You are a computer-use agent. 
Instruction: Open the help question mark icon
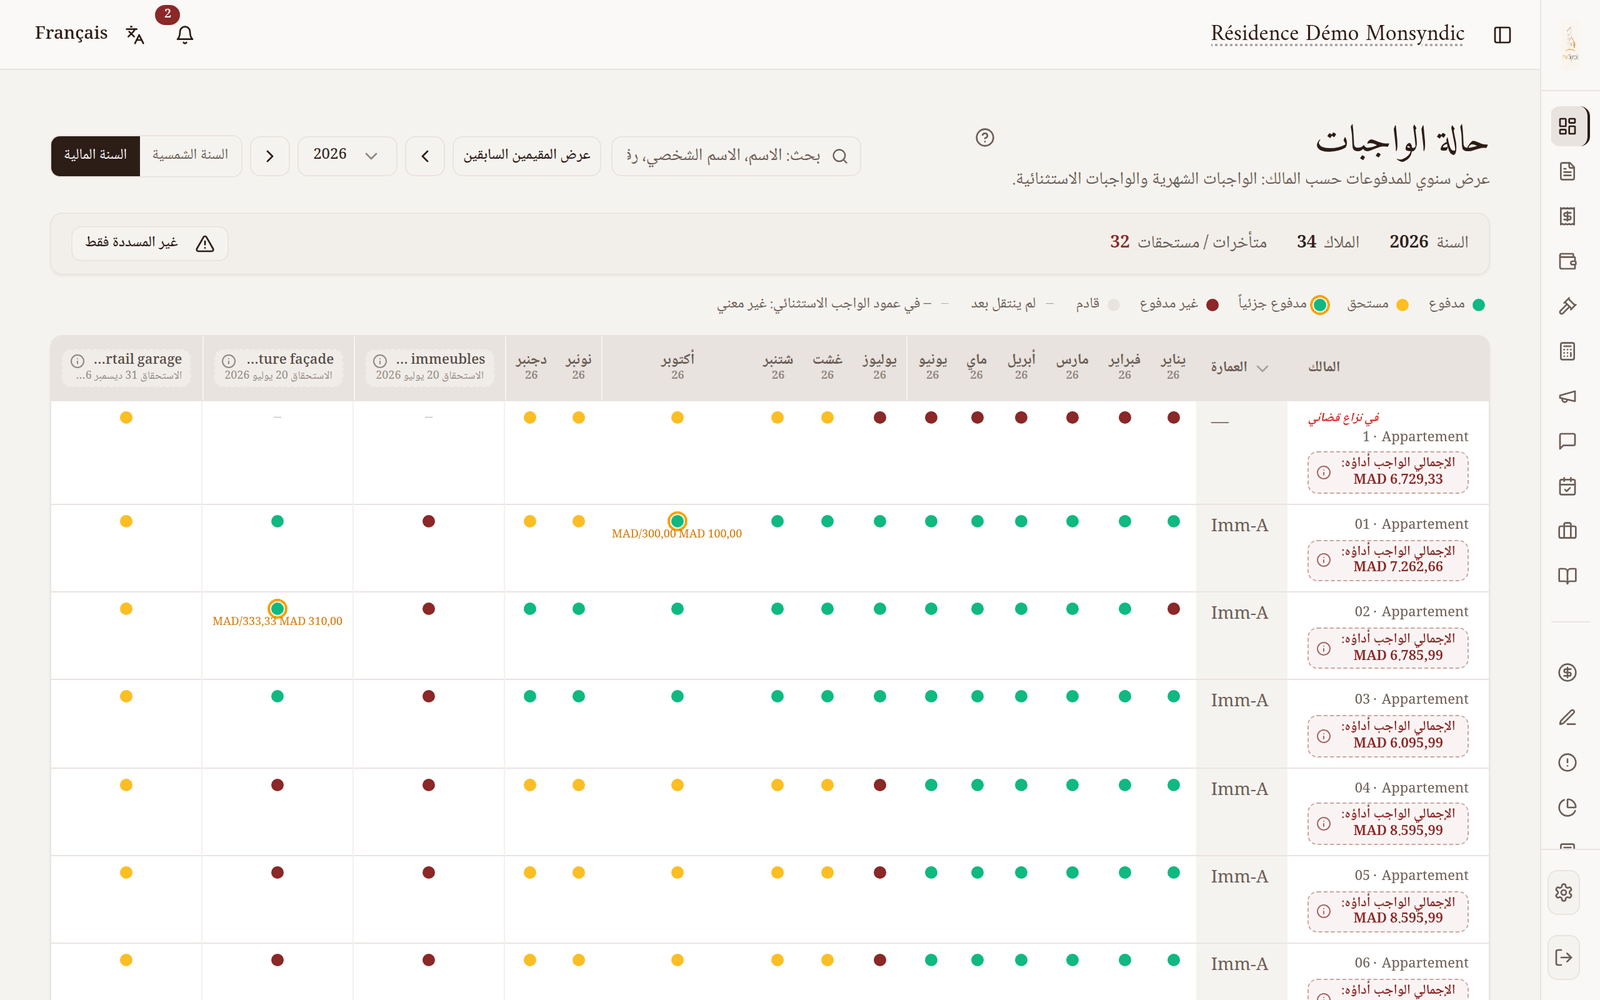[985, 138]
